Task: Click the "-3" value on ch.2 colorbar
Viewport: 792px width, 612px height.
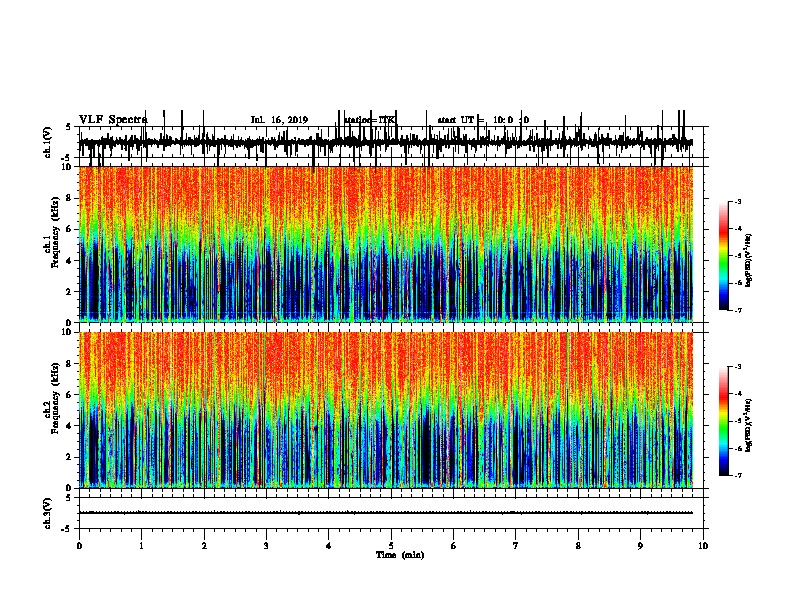Action: point(737,367)
